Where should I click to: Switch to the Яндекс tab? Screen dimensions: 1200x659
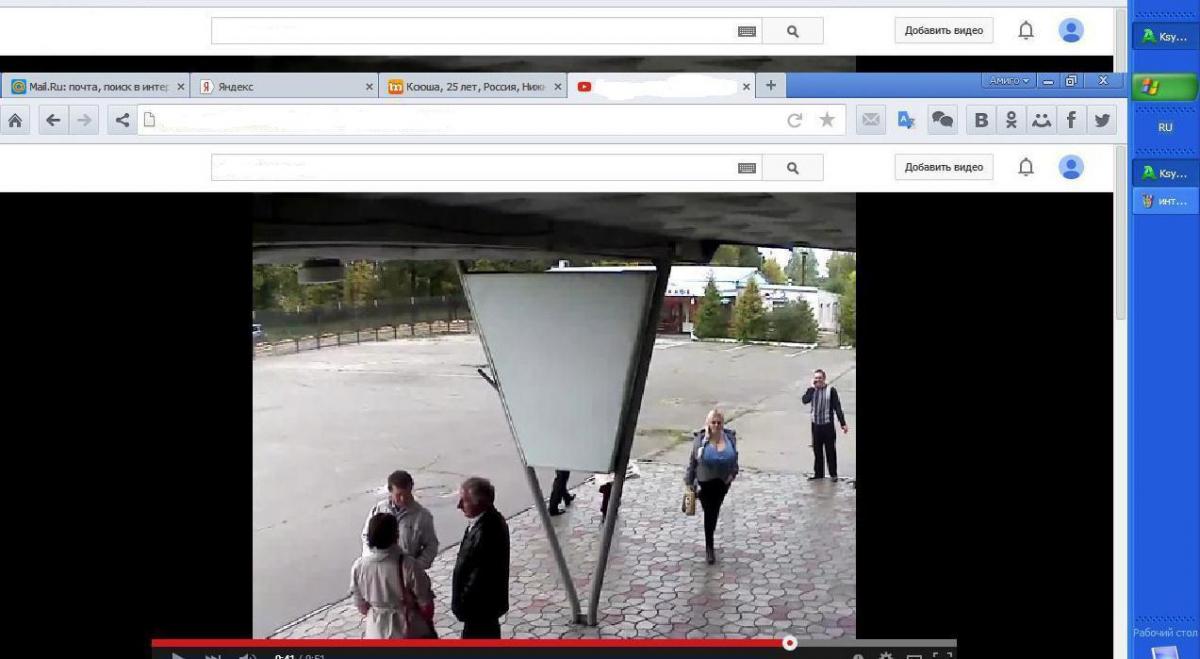(x=280, y=87)
